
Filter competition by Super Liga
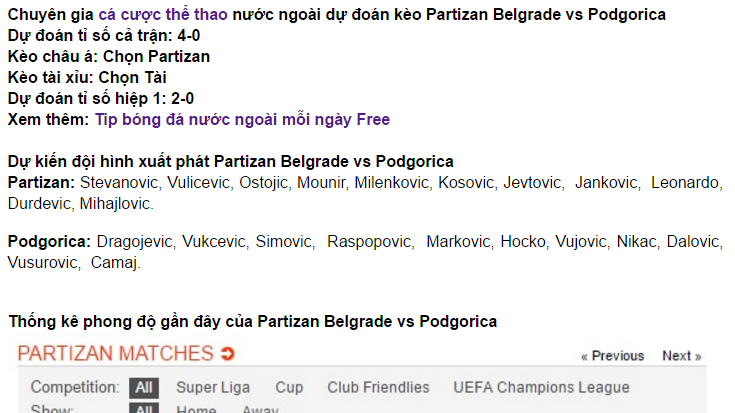click(x=213, y=388)
